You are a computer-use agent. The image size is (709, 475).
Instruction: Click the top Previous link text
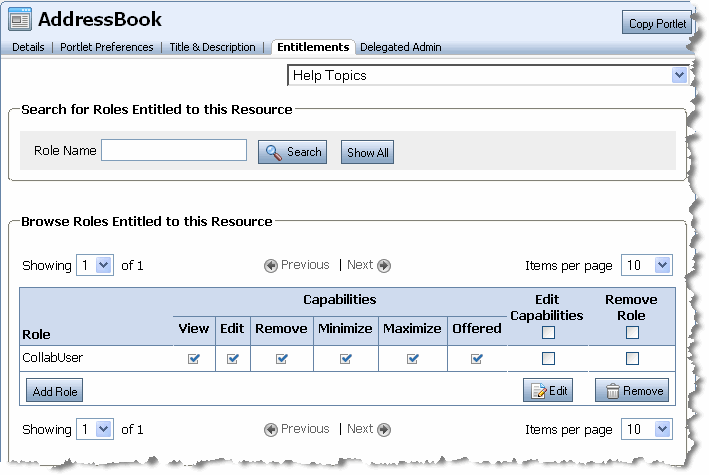(305, 265)
